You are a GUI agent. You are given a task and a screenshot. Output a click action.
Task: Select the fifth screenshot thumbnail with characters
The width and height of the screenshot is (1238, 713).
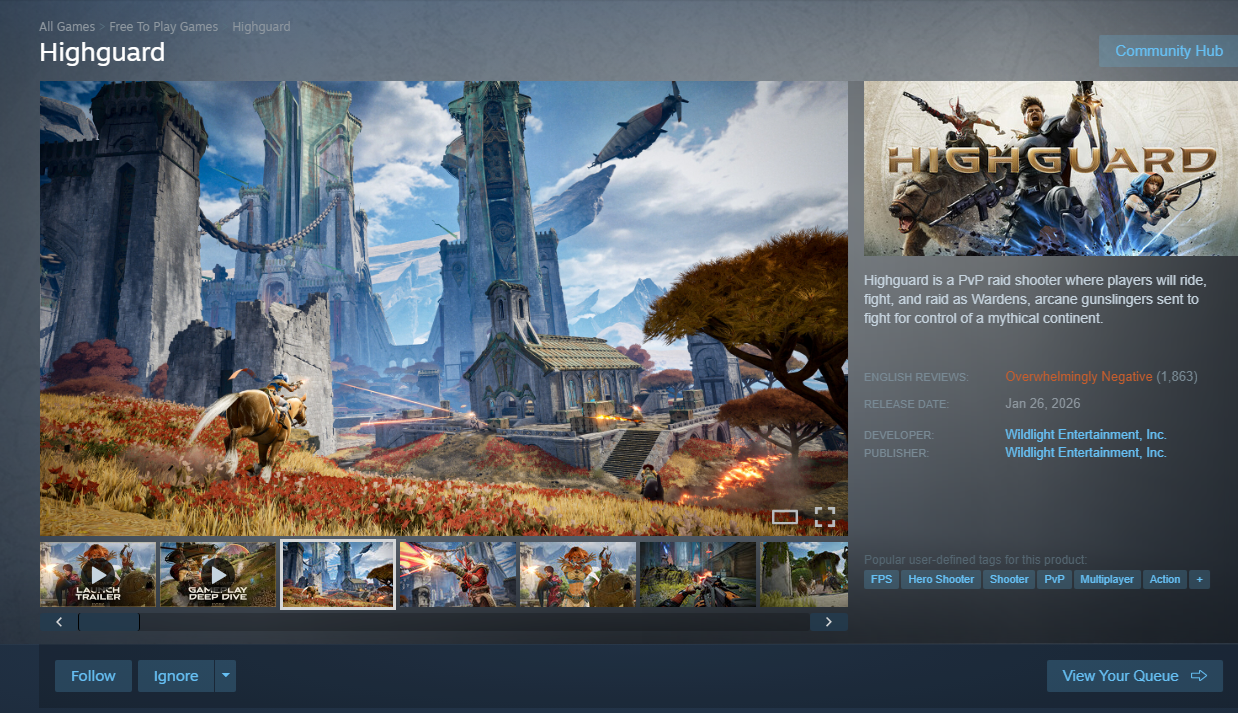578,574
